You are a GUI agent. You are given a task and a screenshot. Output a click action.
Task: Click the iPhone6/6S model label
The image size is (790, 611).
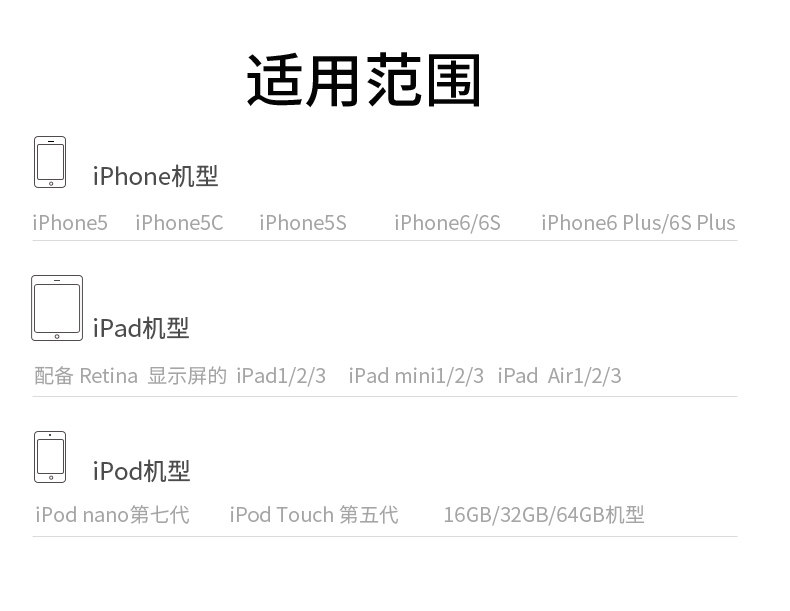[447, 223]
